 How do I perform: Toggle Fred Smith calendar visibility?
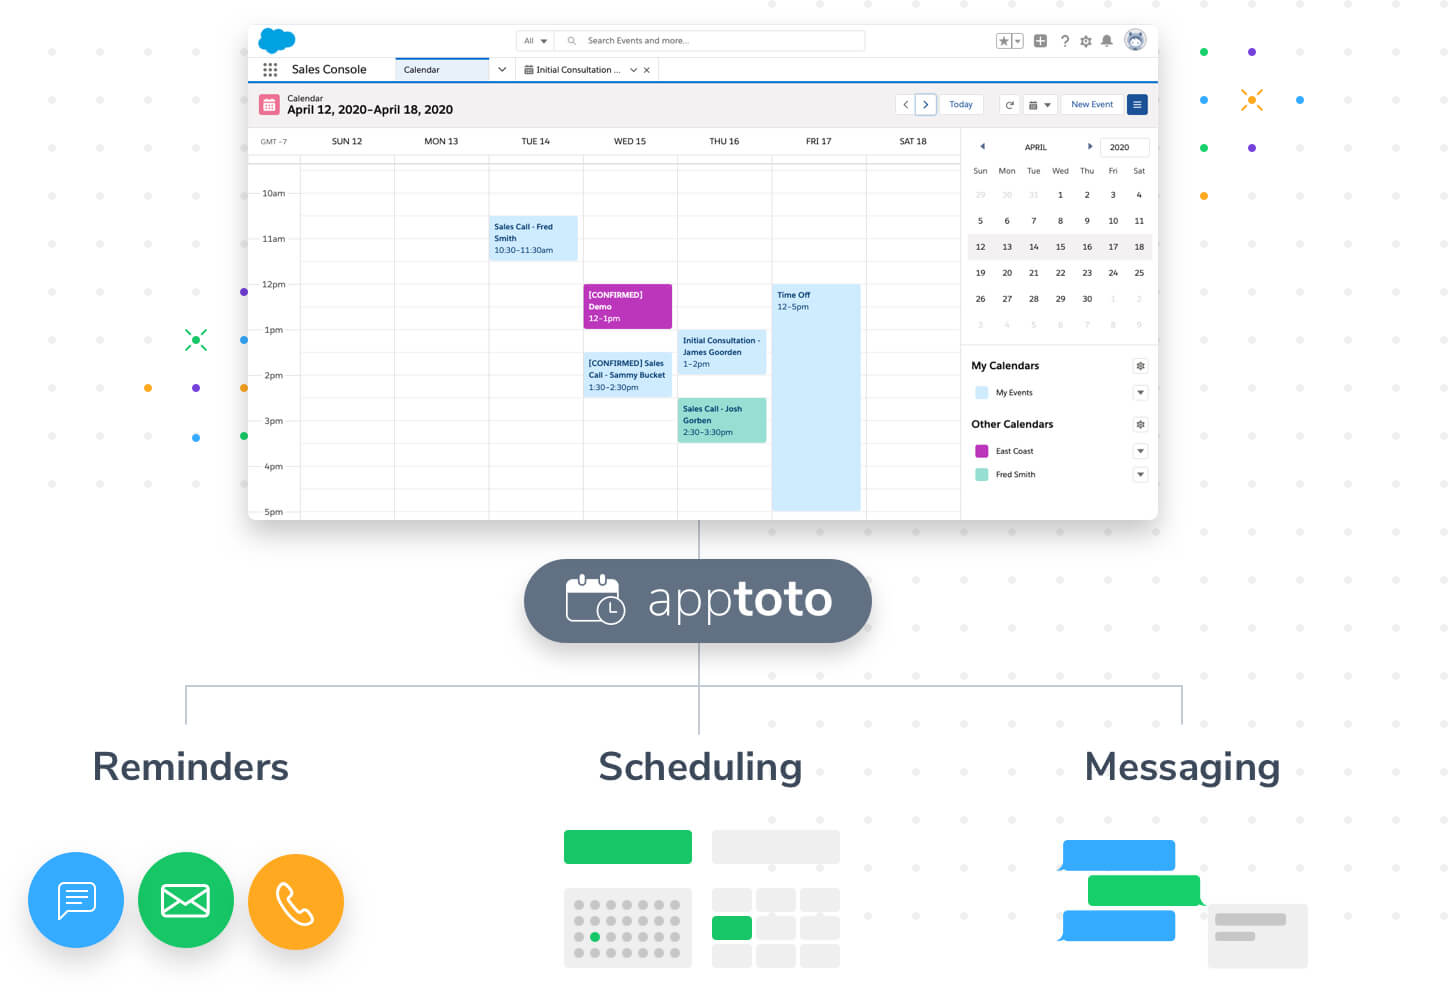[x=982, y=475]
